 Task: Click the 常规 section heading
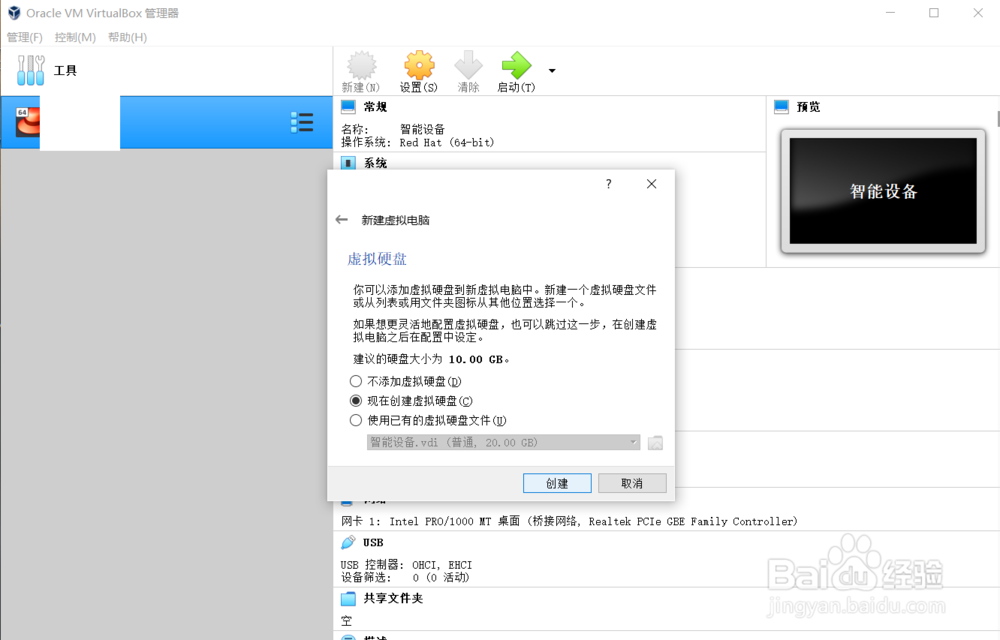coord(376,106)
